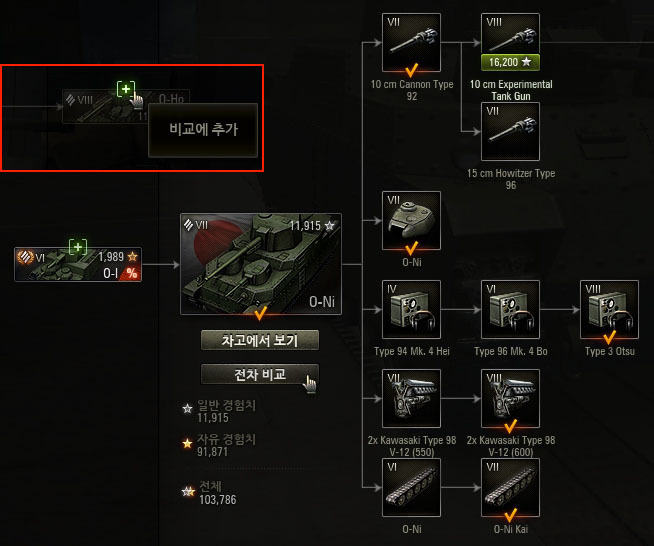Click the 전차 비교 button
The image size is (654, 546).
(260, 374)
